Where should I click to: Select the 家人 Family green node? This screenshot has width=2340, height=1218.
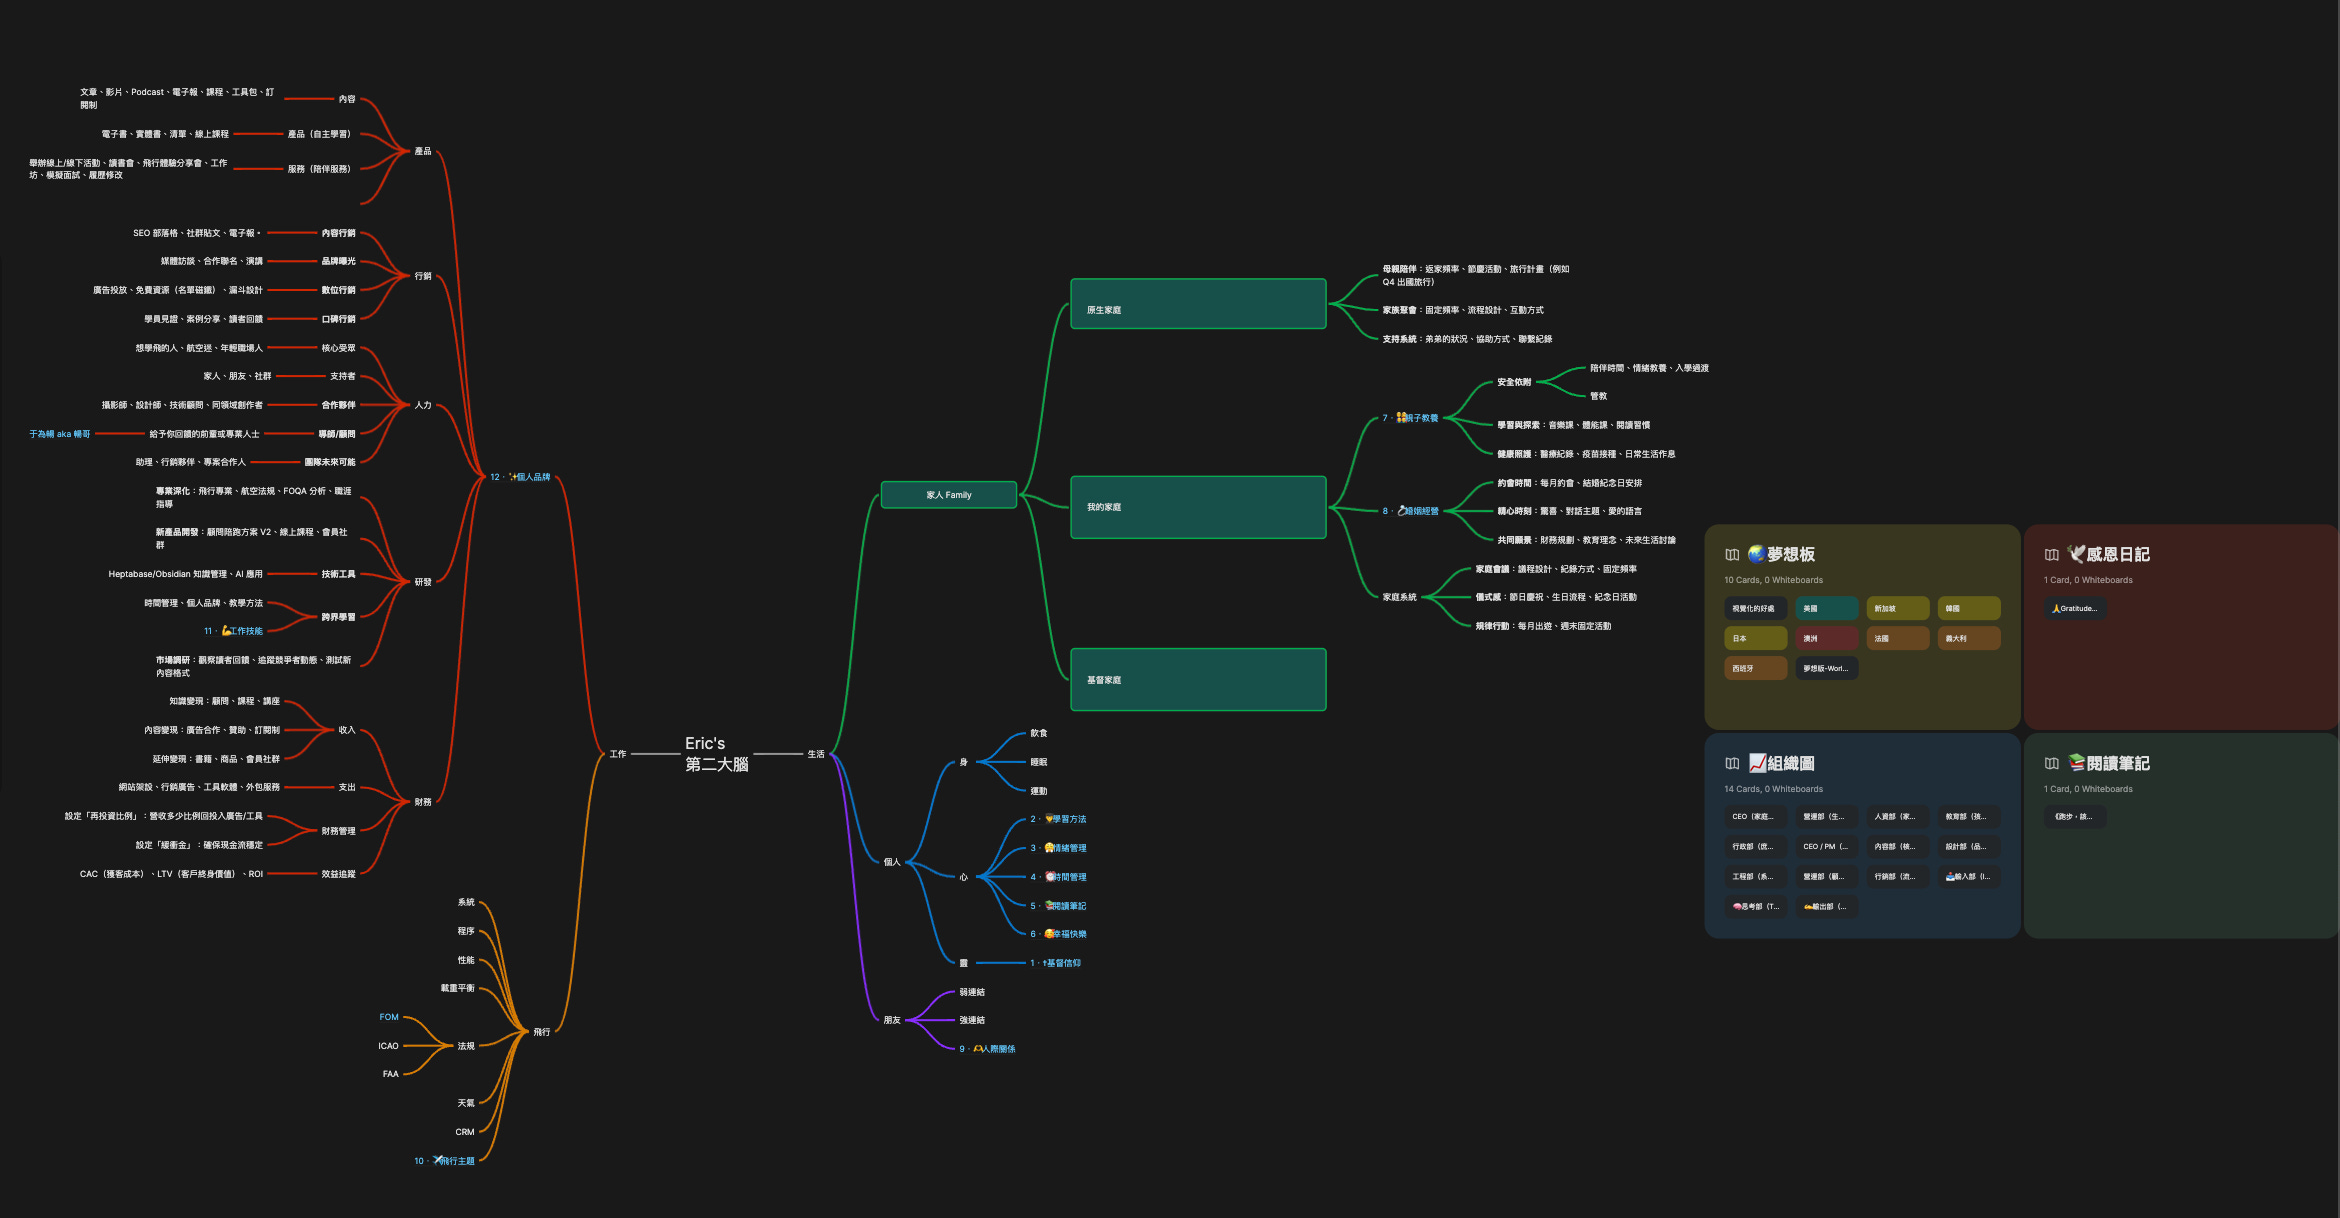948,495
